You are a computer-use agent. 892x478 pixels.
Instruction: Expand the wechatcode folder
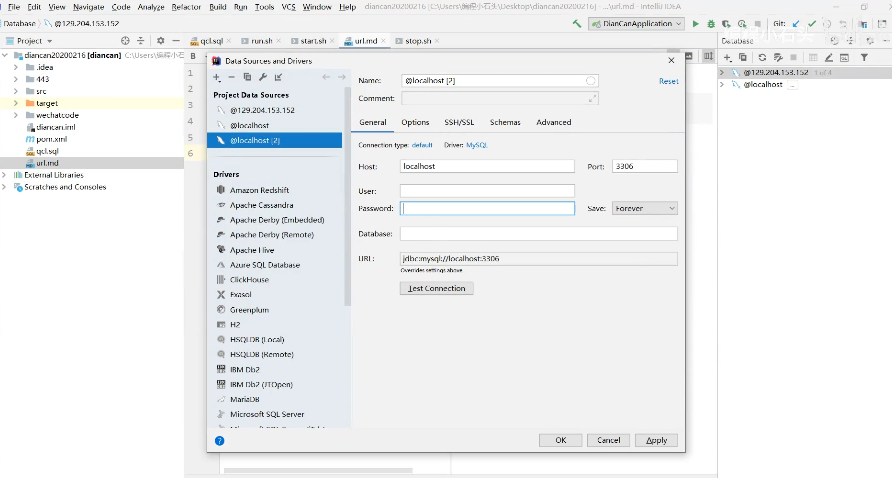tap(16, 115)
